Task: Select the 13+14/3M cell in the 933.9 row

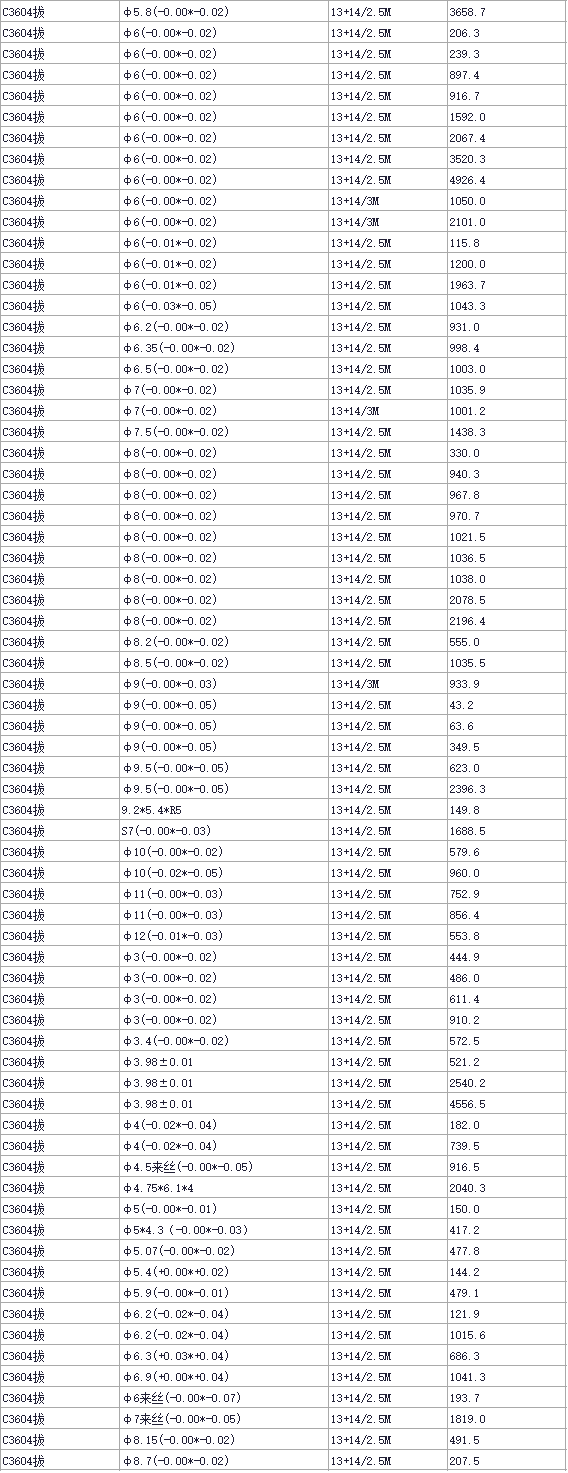Action: [x=387, y=684]
